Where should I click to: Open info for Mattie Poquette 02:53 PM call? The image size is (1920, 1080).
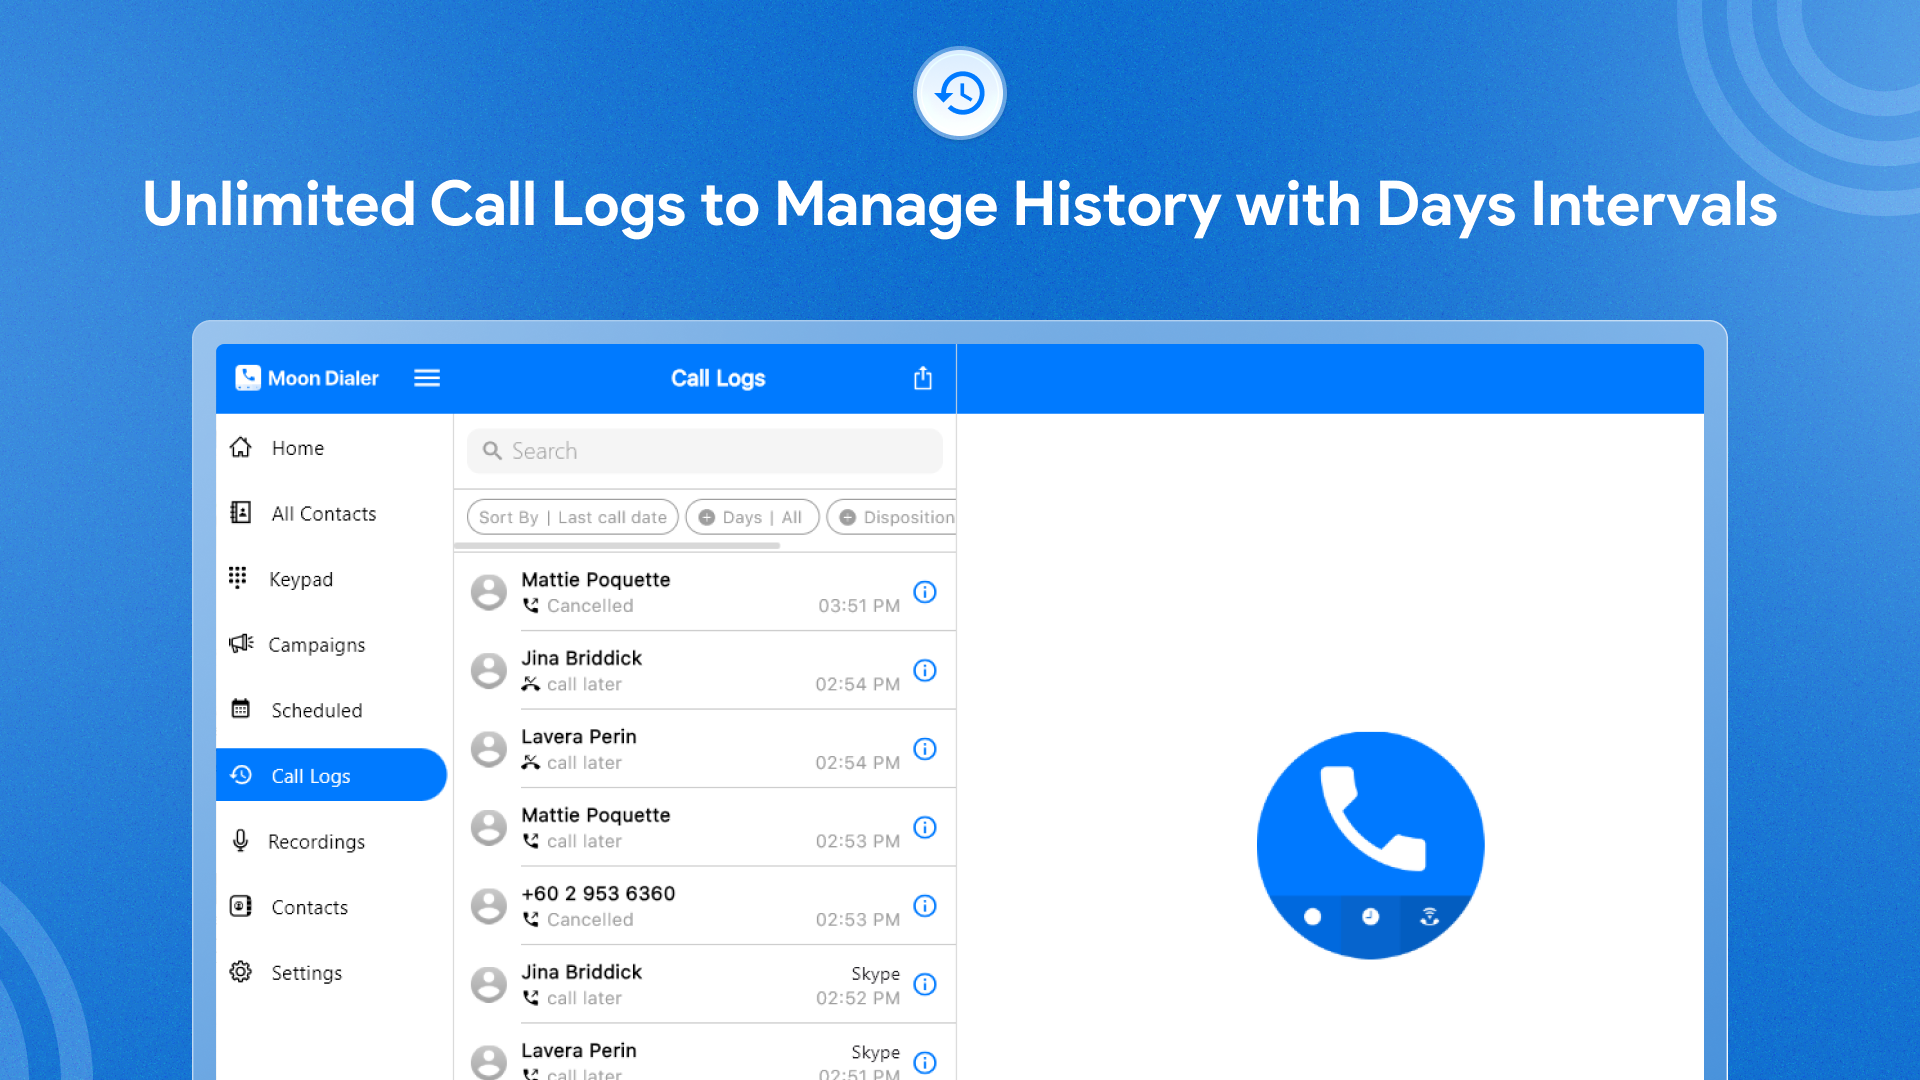pos(925,827)
